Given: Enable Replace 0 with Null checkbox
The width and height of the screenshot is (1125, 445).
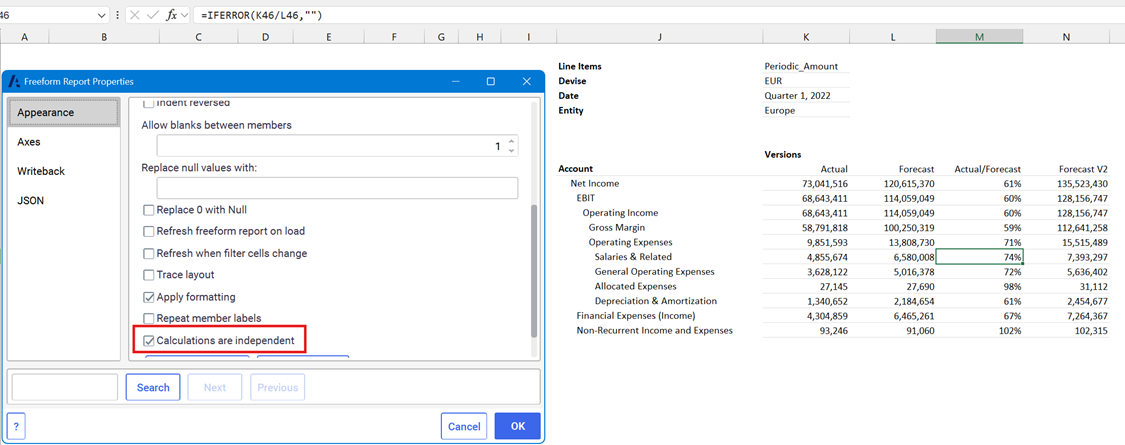Looking at the screenshot, I should (x=149, y=210).
